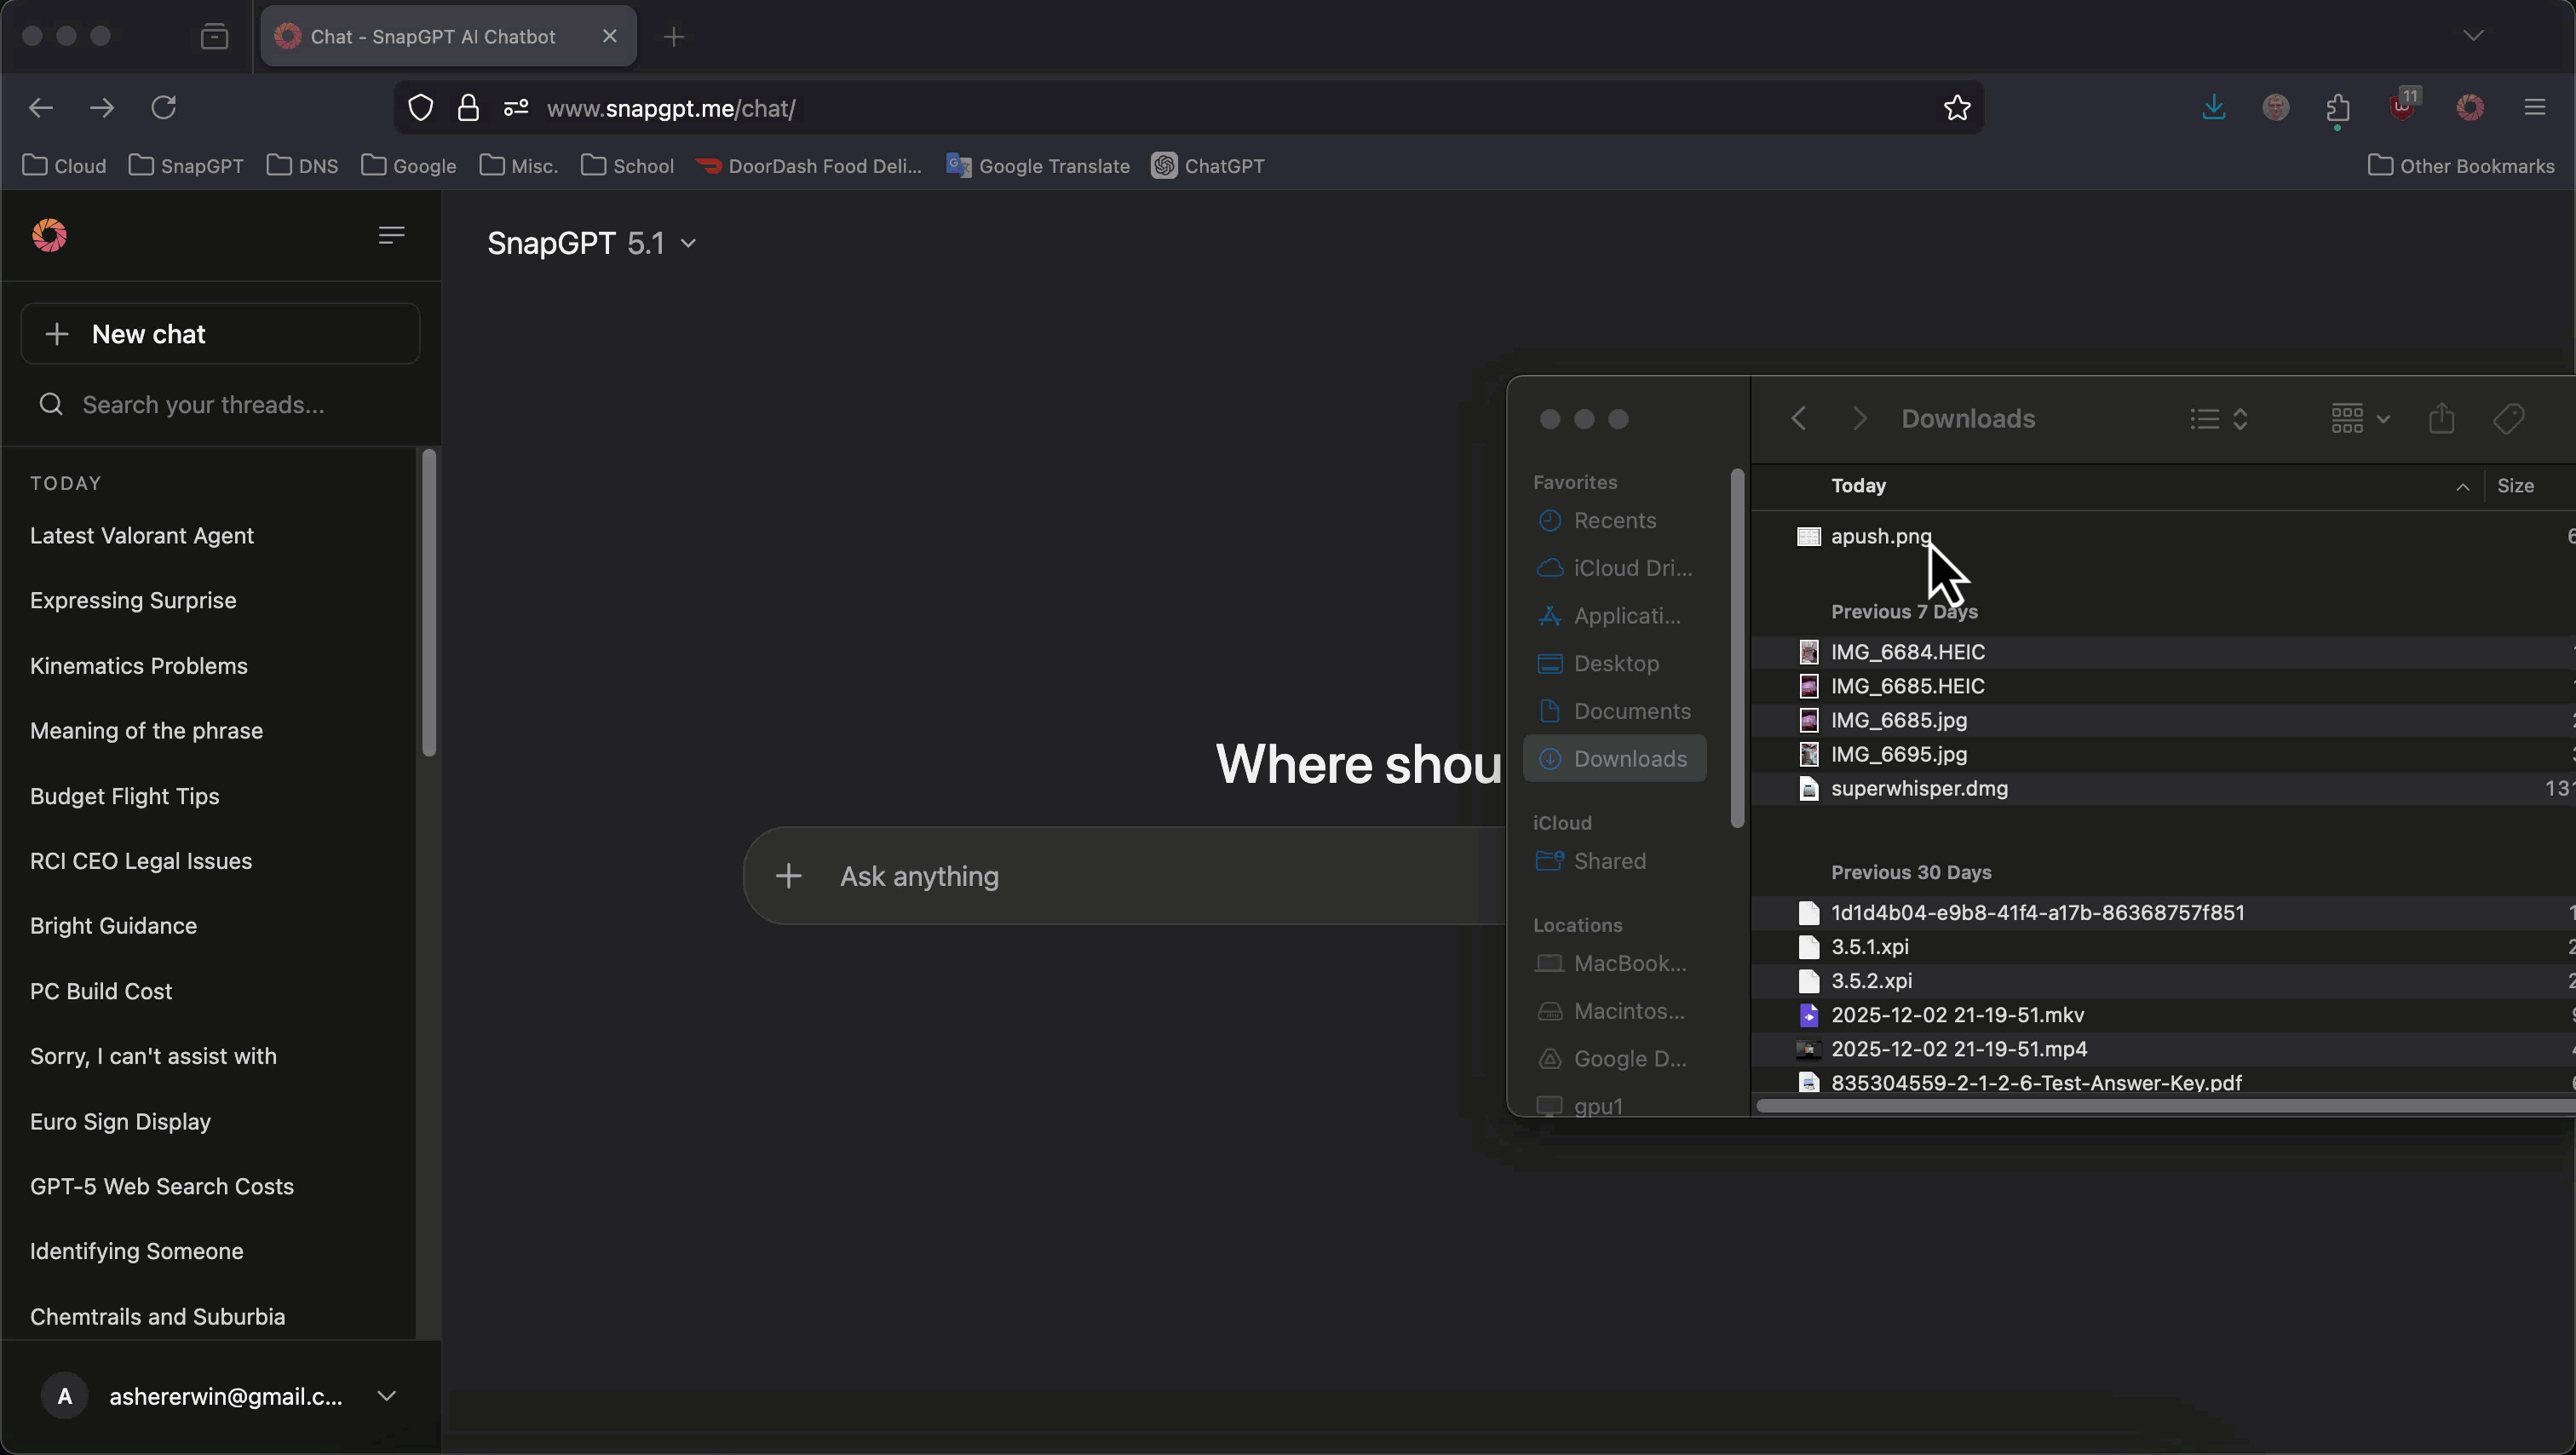Screen dimensions: 2576x1455
Task: Select Shared in Finder sidebar
Action: [x=1614, y=861]
